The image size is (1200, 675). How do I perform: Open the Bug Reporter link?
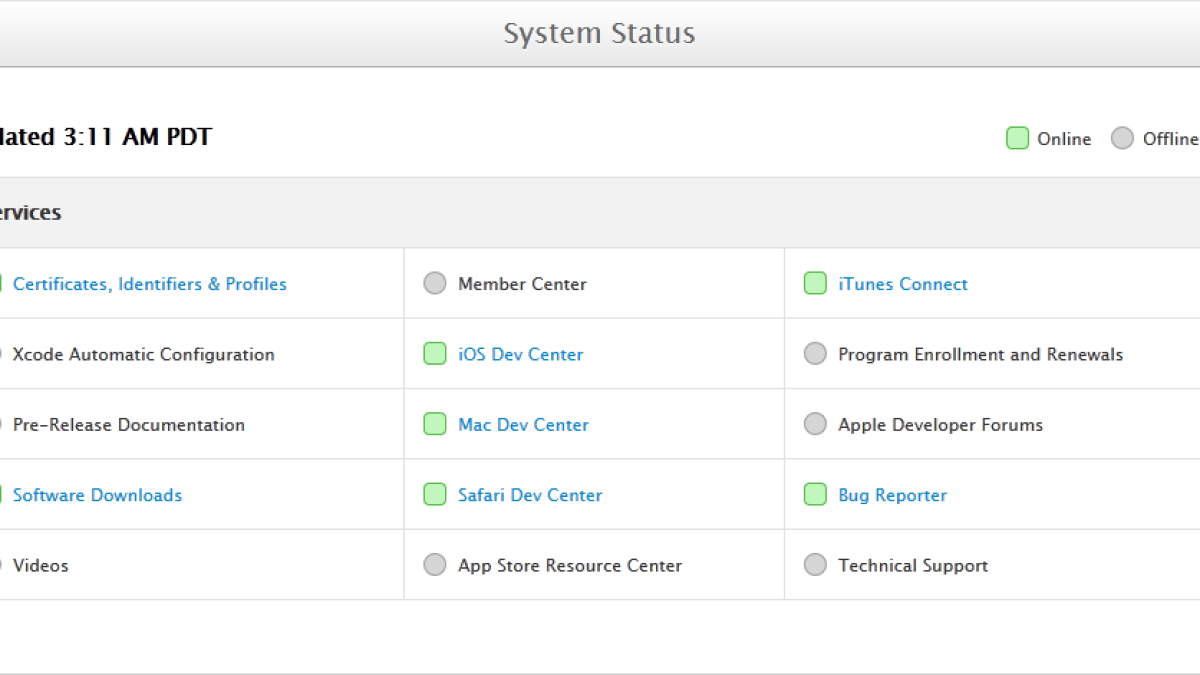click(892, 495)
